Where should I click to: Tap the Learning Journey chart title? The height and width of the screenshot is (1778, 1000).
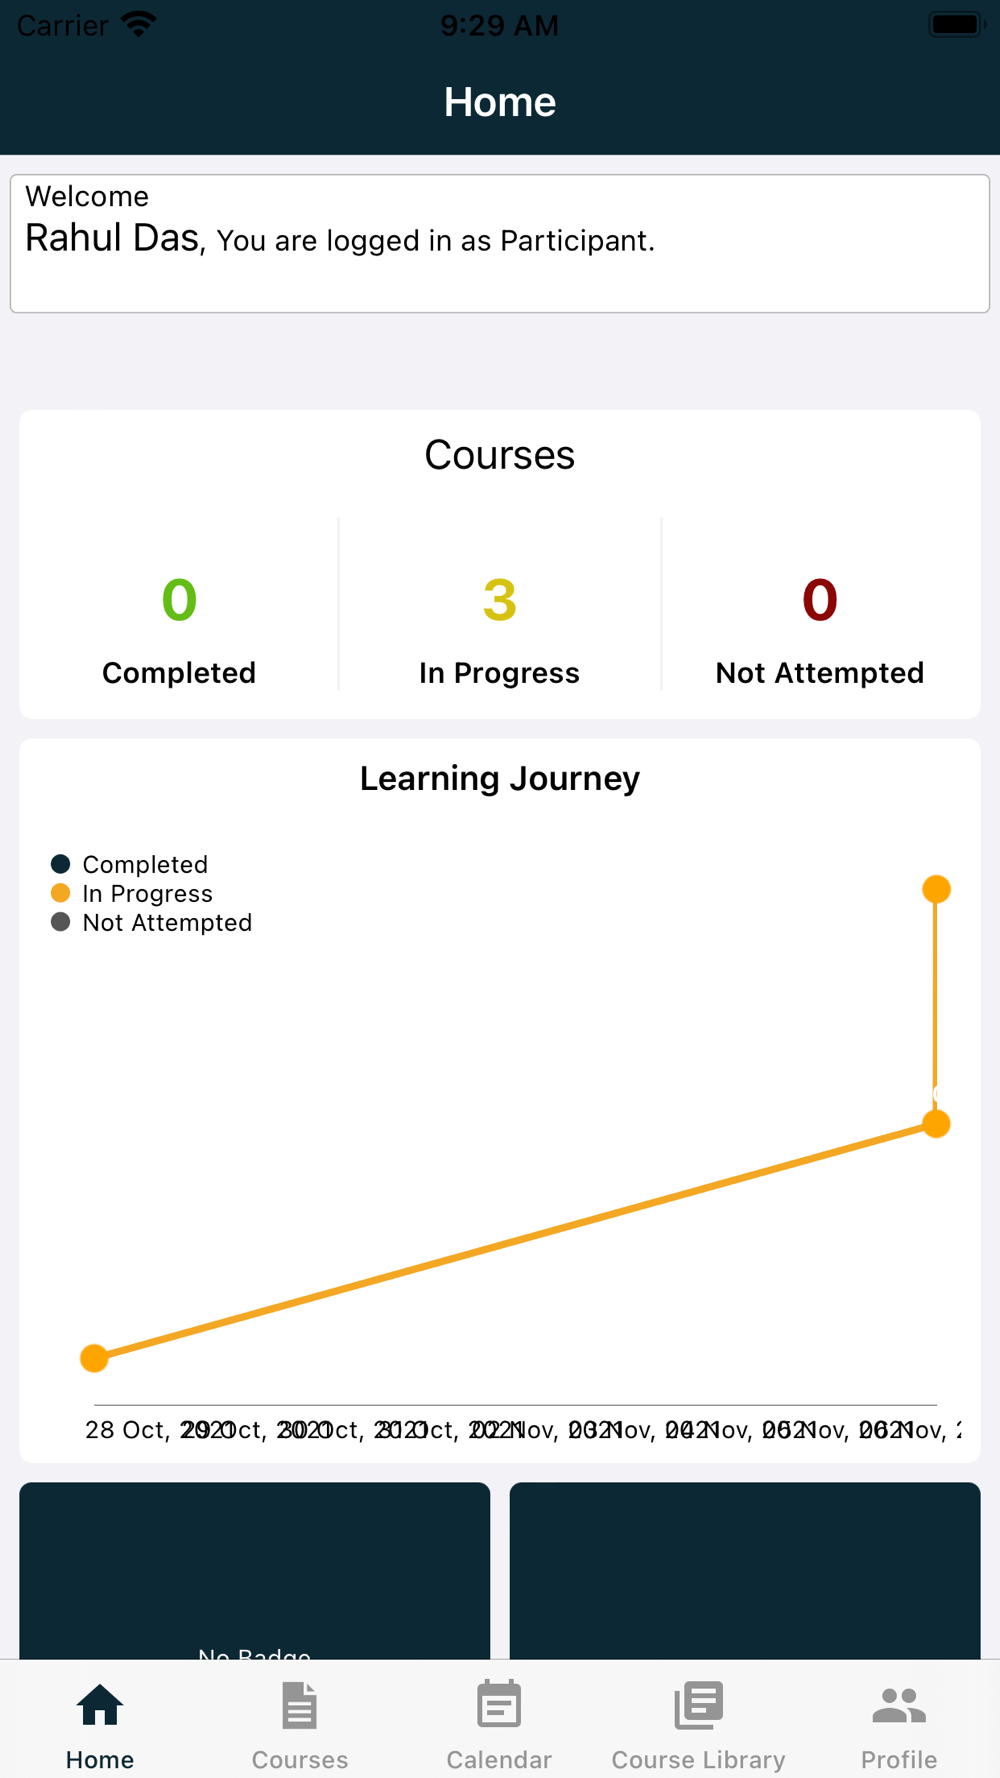click(x=499, y=778)
